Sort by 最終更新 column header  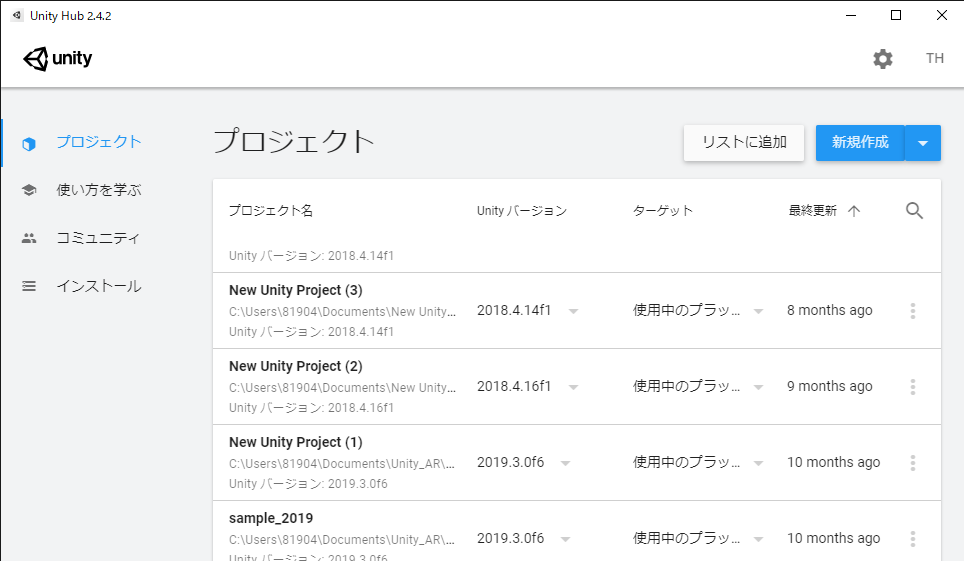pyautogui.click(x=813, y=211)
